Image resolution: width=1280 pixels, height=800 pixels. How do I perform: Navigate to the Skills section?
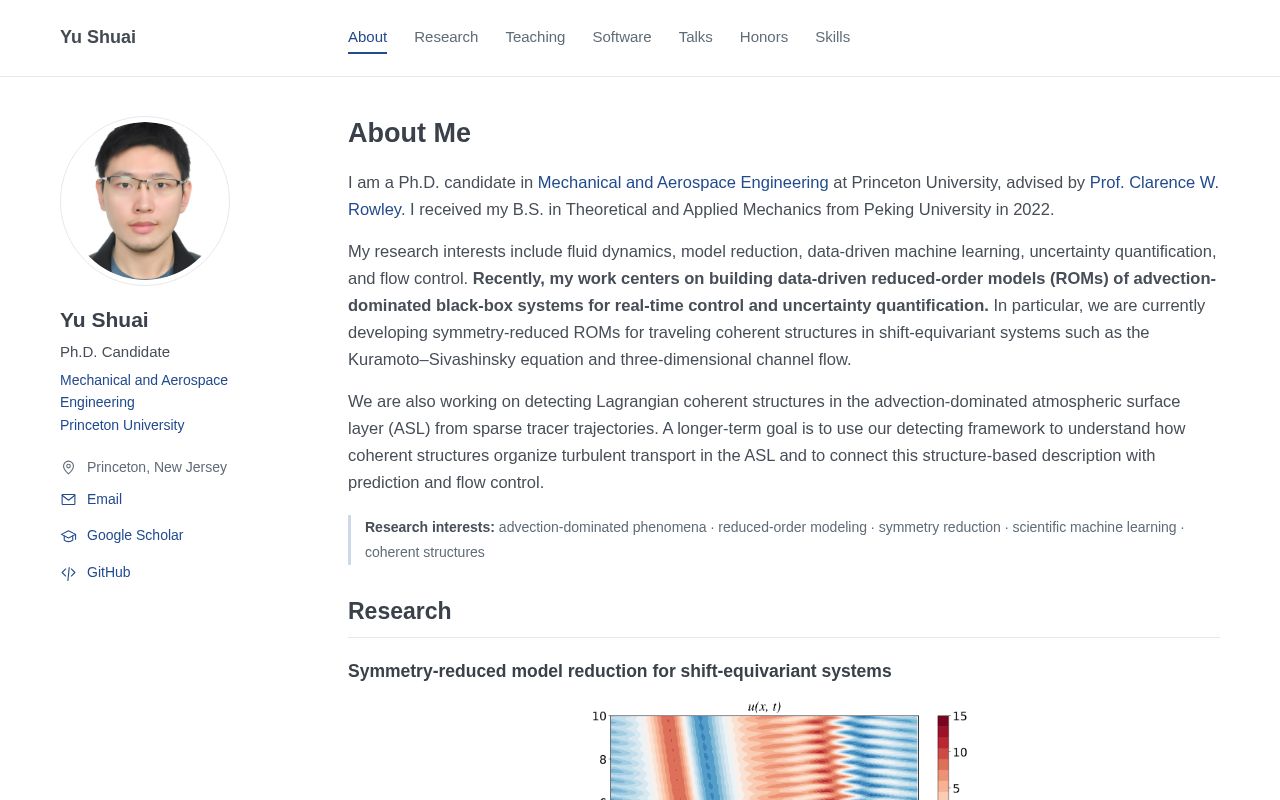click(832, 37)
